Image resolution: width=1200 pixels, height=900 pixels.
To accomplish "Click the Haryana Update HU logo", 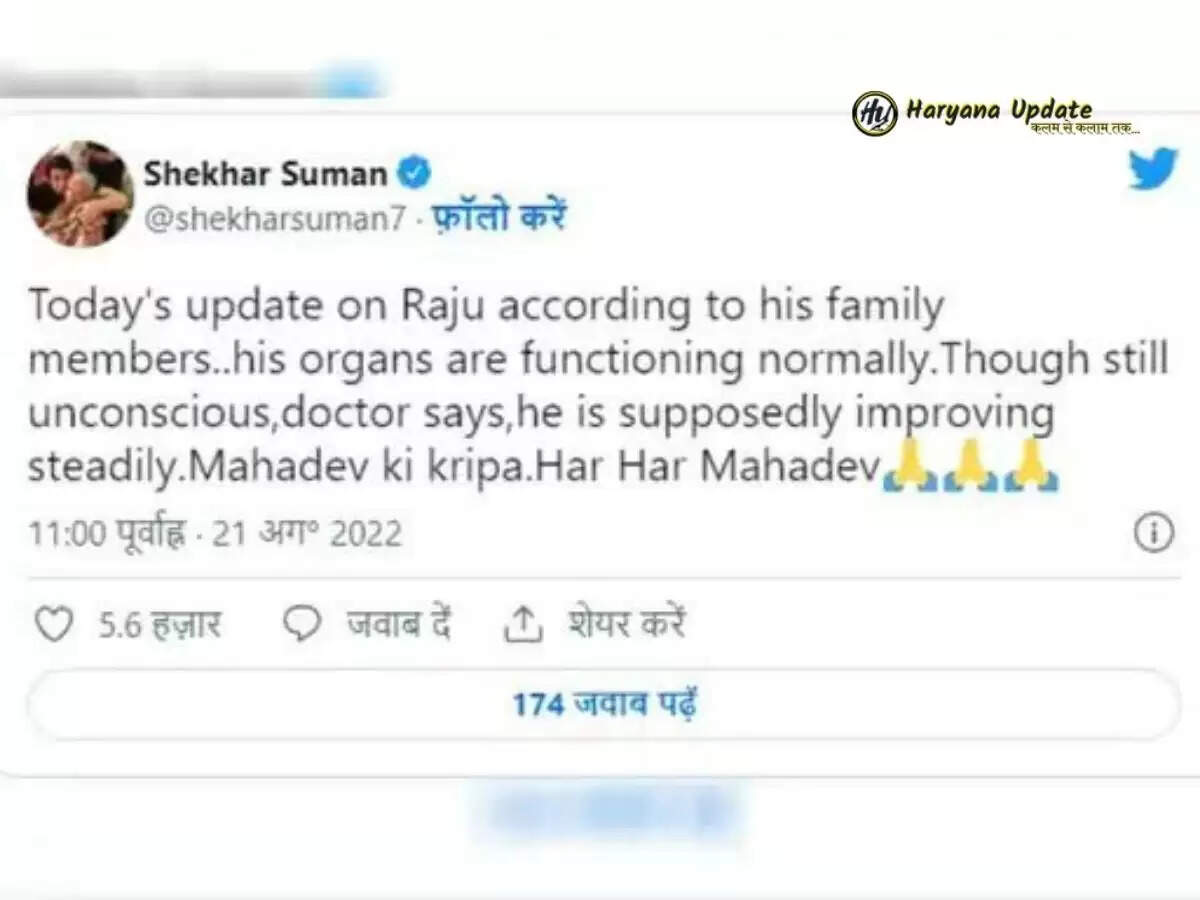I will coord(874,113).
